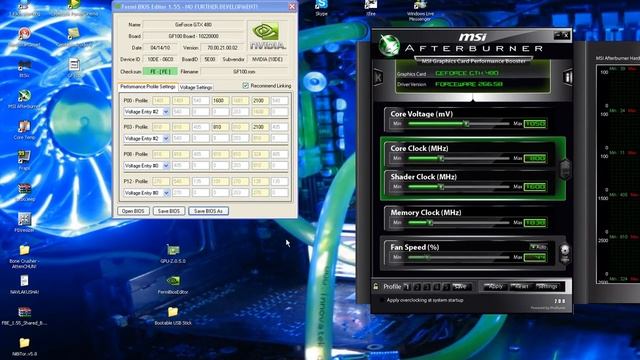Click the Afterburner Reset button
Viewport: 640px width, 360px height.
(x=521, y=287)
